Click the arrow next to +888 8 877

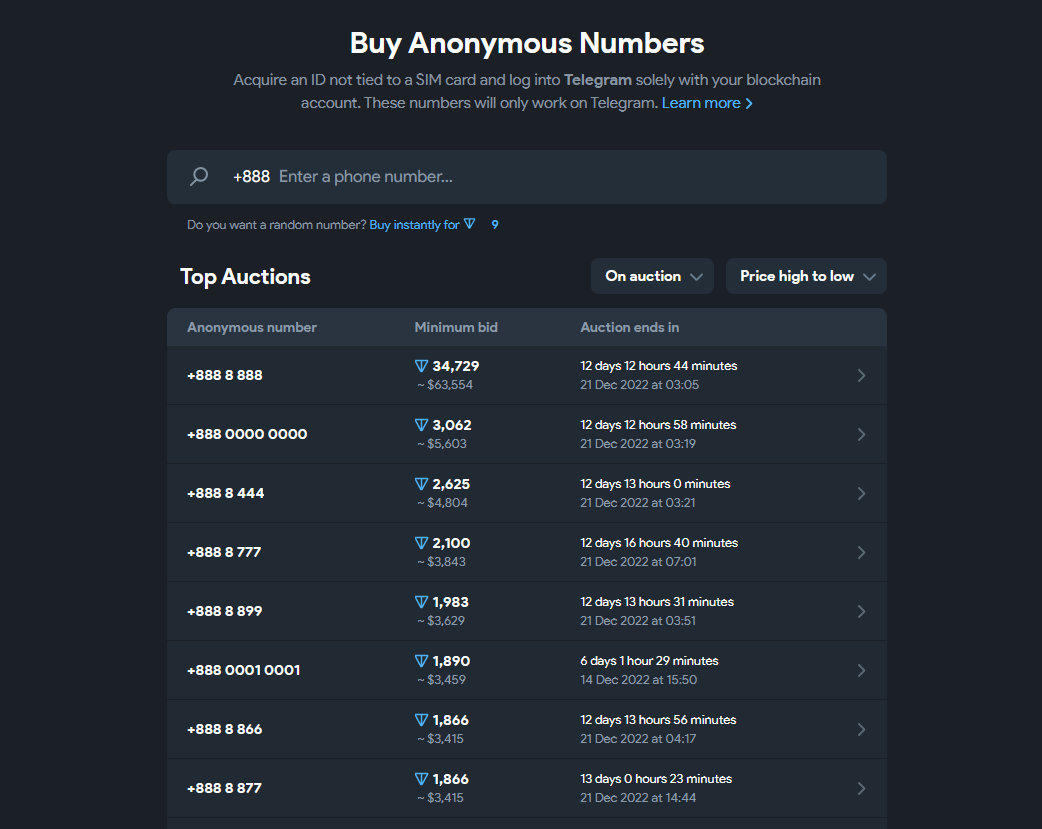pyautogui.click(x=861, y=789)
